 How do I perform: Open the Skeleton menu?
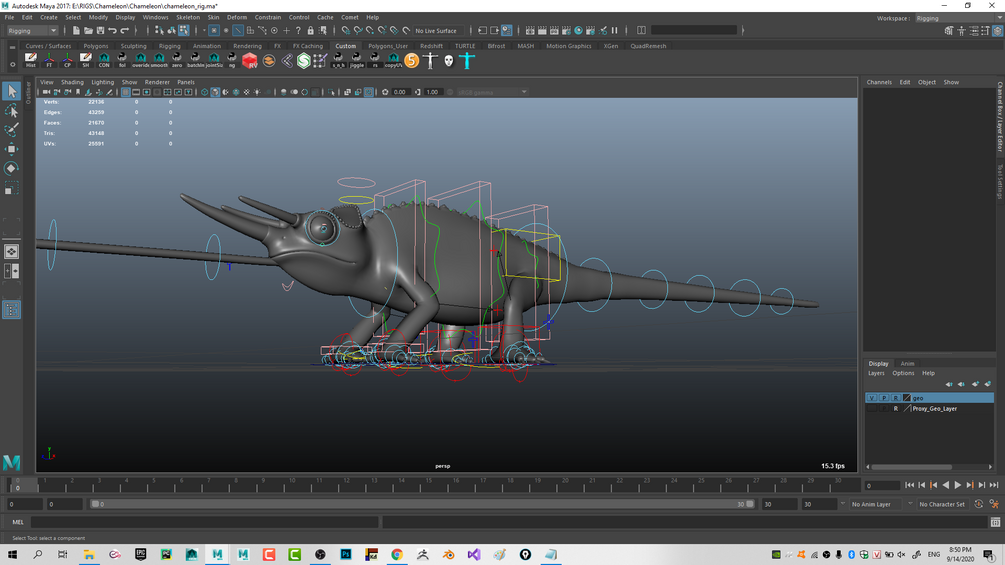(x=188, y=17)
